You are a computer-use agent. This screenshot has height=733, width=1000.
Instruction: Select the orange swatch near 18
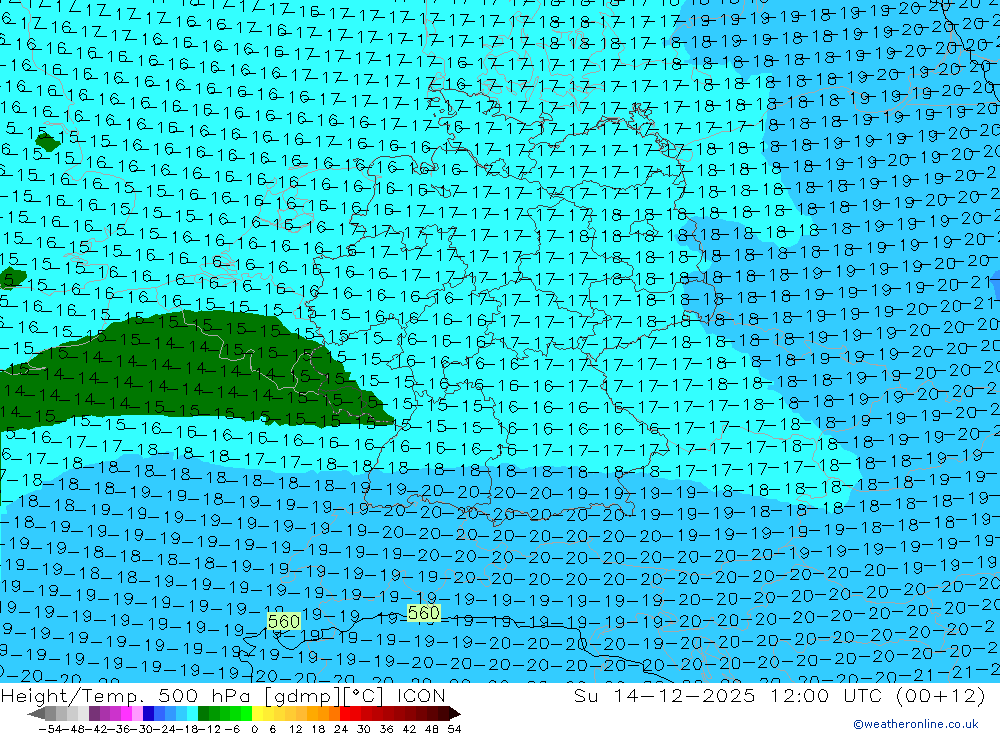point(324,714)
